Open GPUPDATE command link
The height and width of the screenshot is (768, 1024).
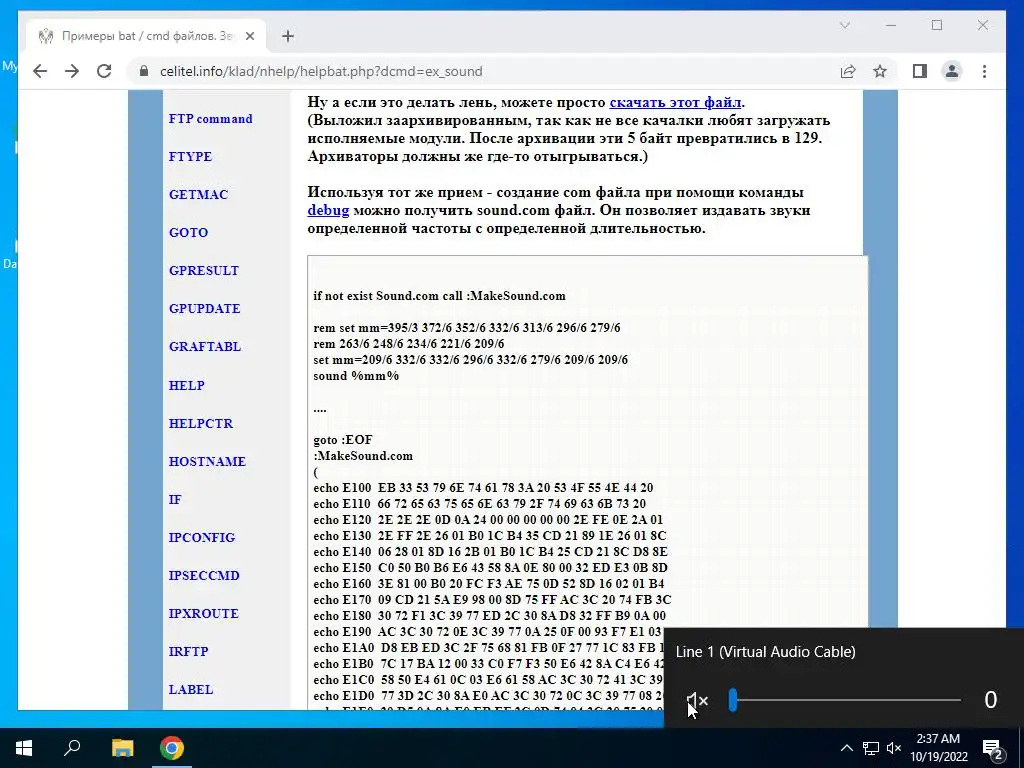(x=204, y=308)
